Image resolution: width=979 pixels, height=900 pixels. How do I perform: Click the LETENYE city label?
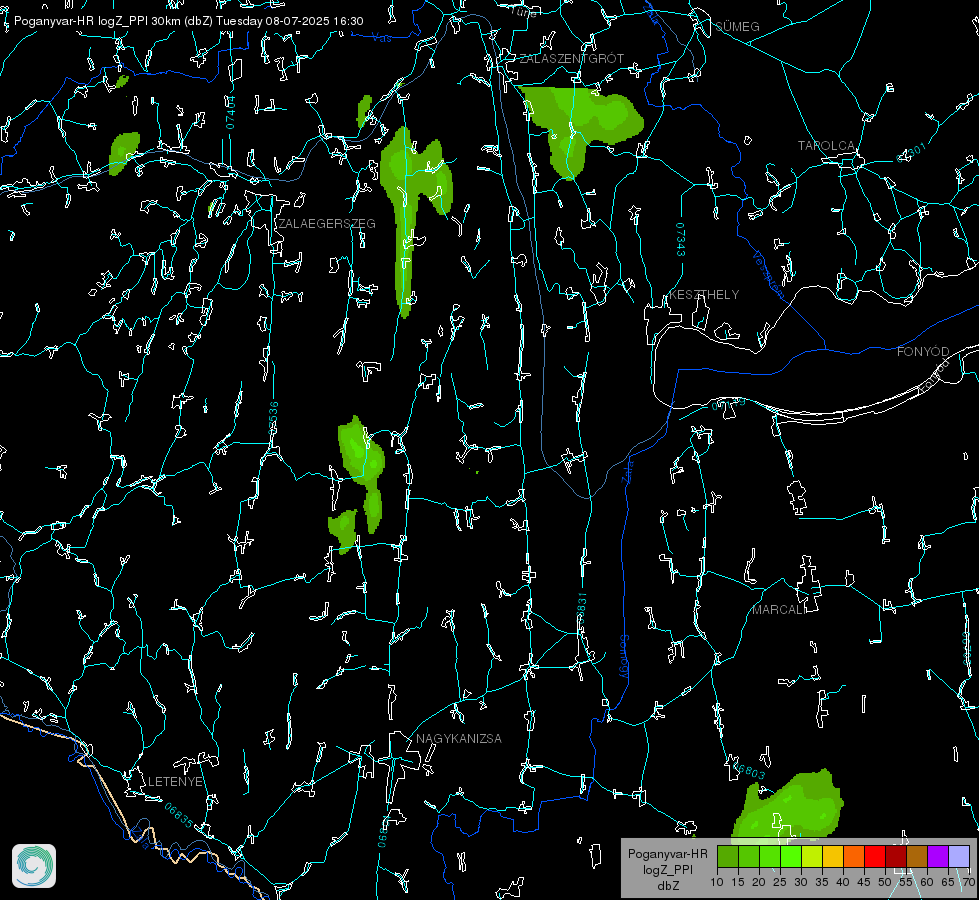pyautogui.click(x=175, y=781)
